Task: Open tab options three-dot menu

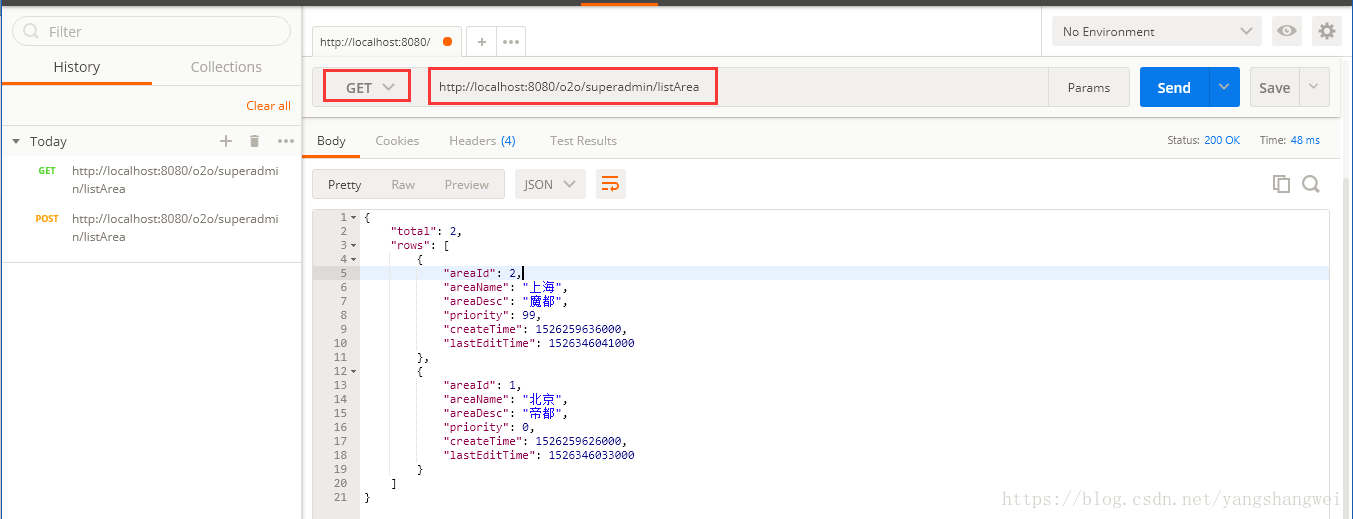Action: coord(511,42)
